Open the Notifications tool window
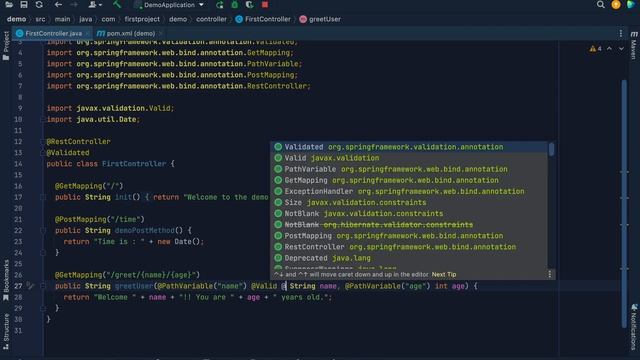Viewport: 640px width, 360px height. click(634, 327)
